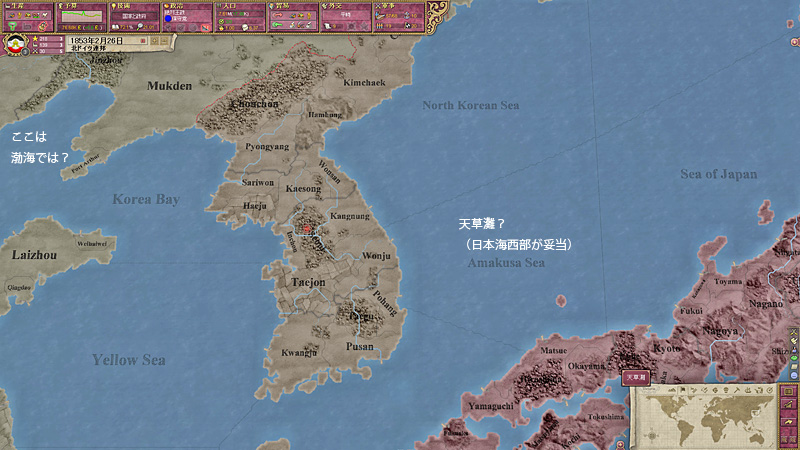Open the 外交 diplomacy tab

[x=346, y=17]
